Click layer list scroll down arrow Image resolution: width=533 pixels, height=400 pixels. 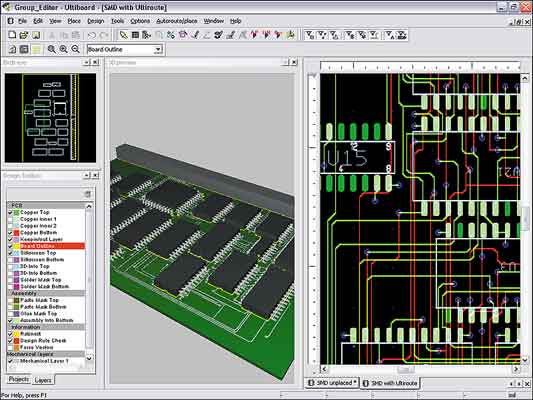pos(89,358)
